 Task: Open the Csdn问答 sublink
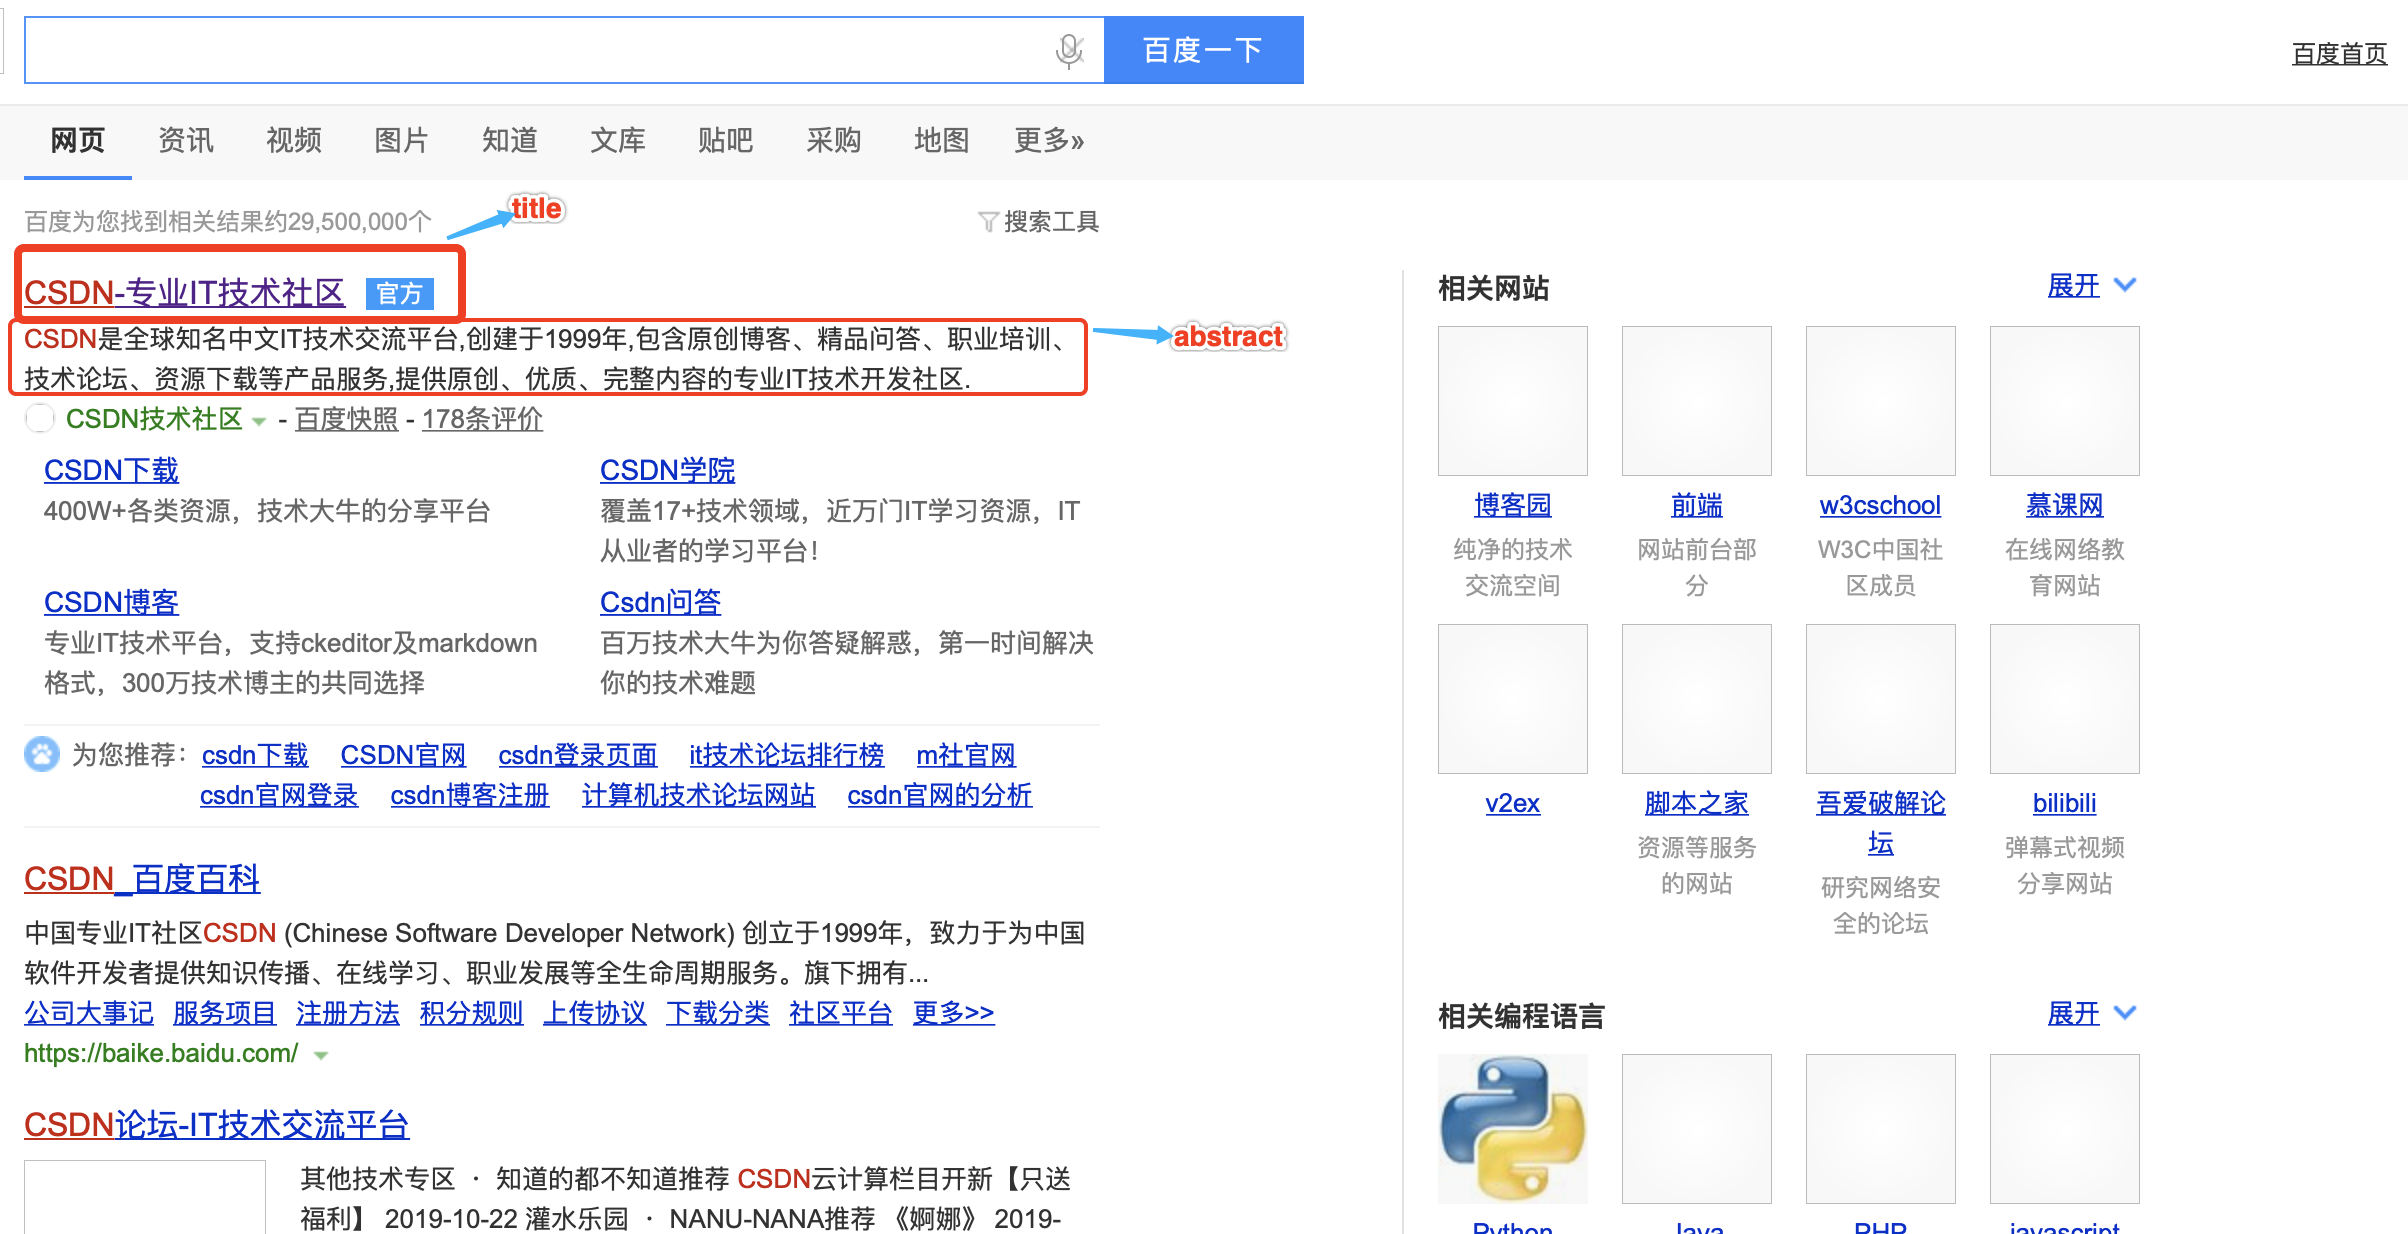(660, 602)
